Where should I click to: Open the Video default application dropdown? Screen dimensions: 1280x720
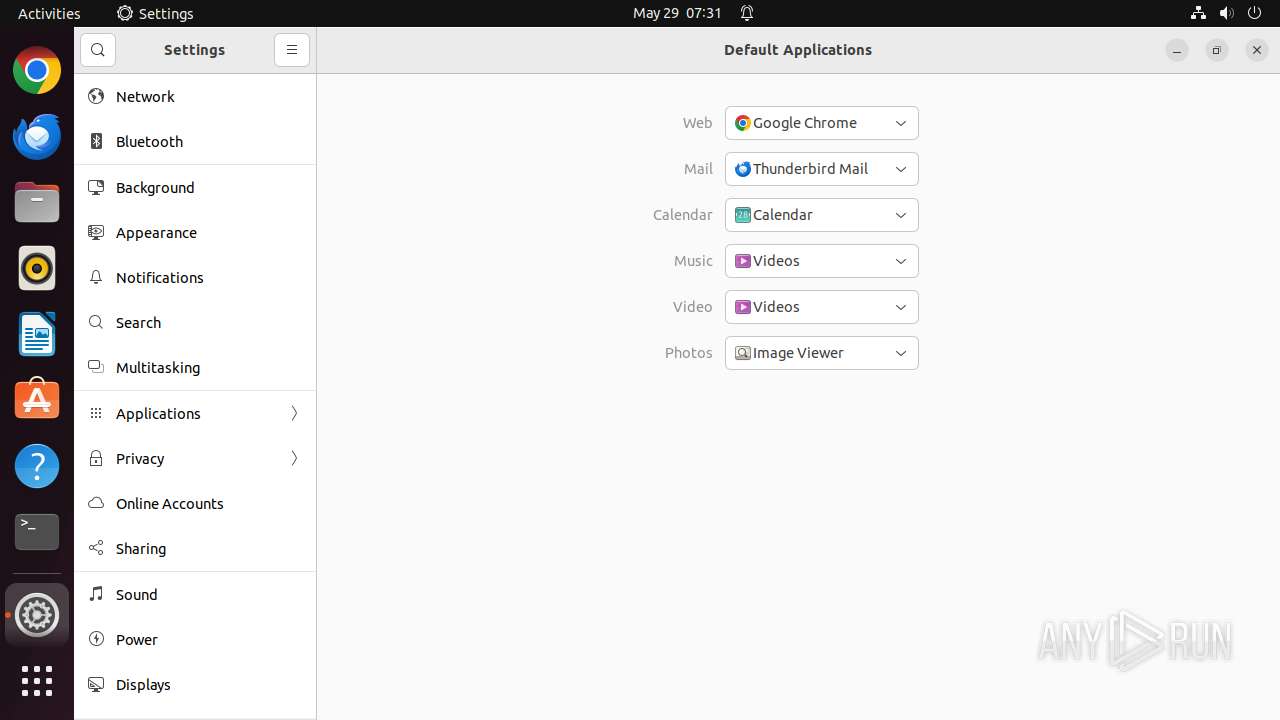point(822,307)
